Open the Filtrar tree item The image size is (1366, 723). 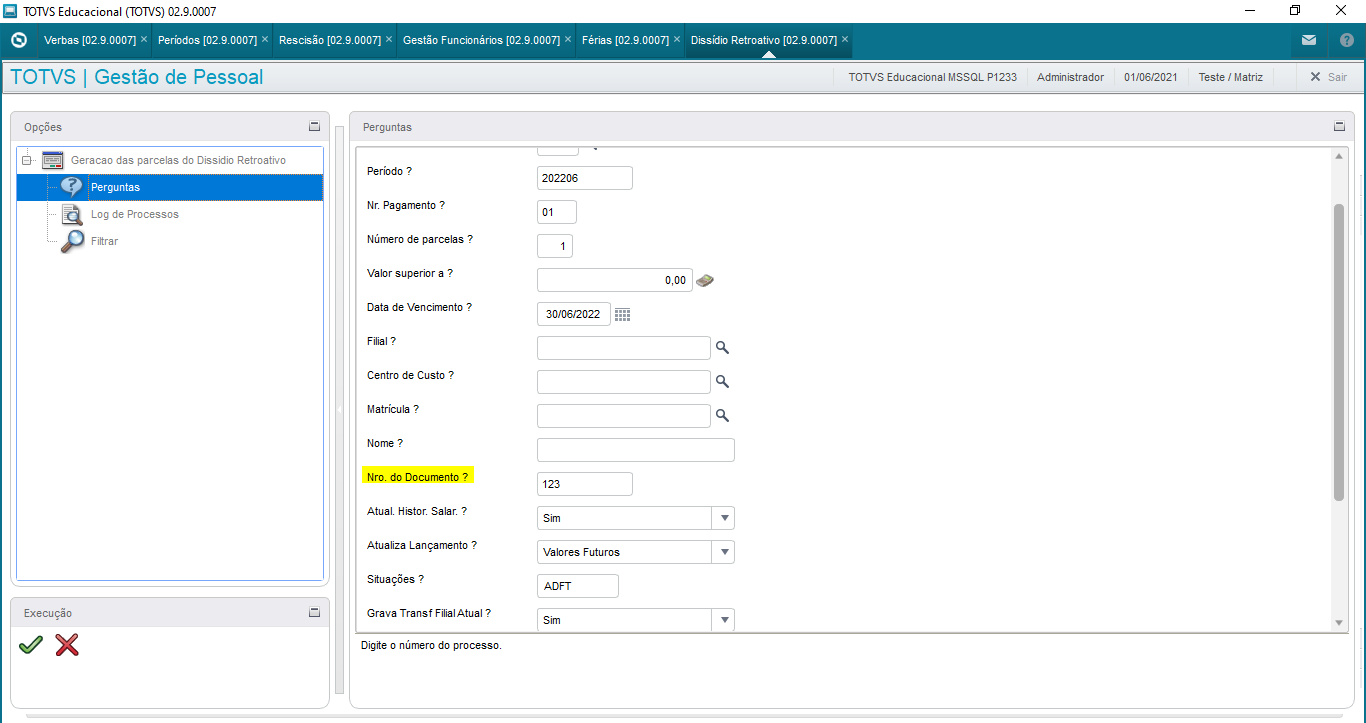tap(104, 241)
